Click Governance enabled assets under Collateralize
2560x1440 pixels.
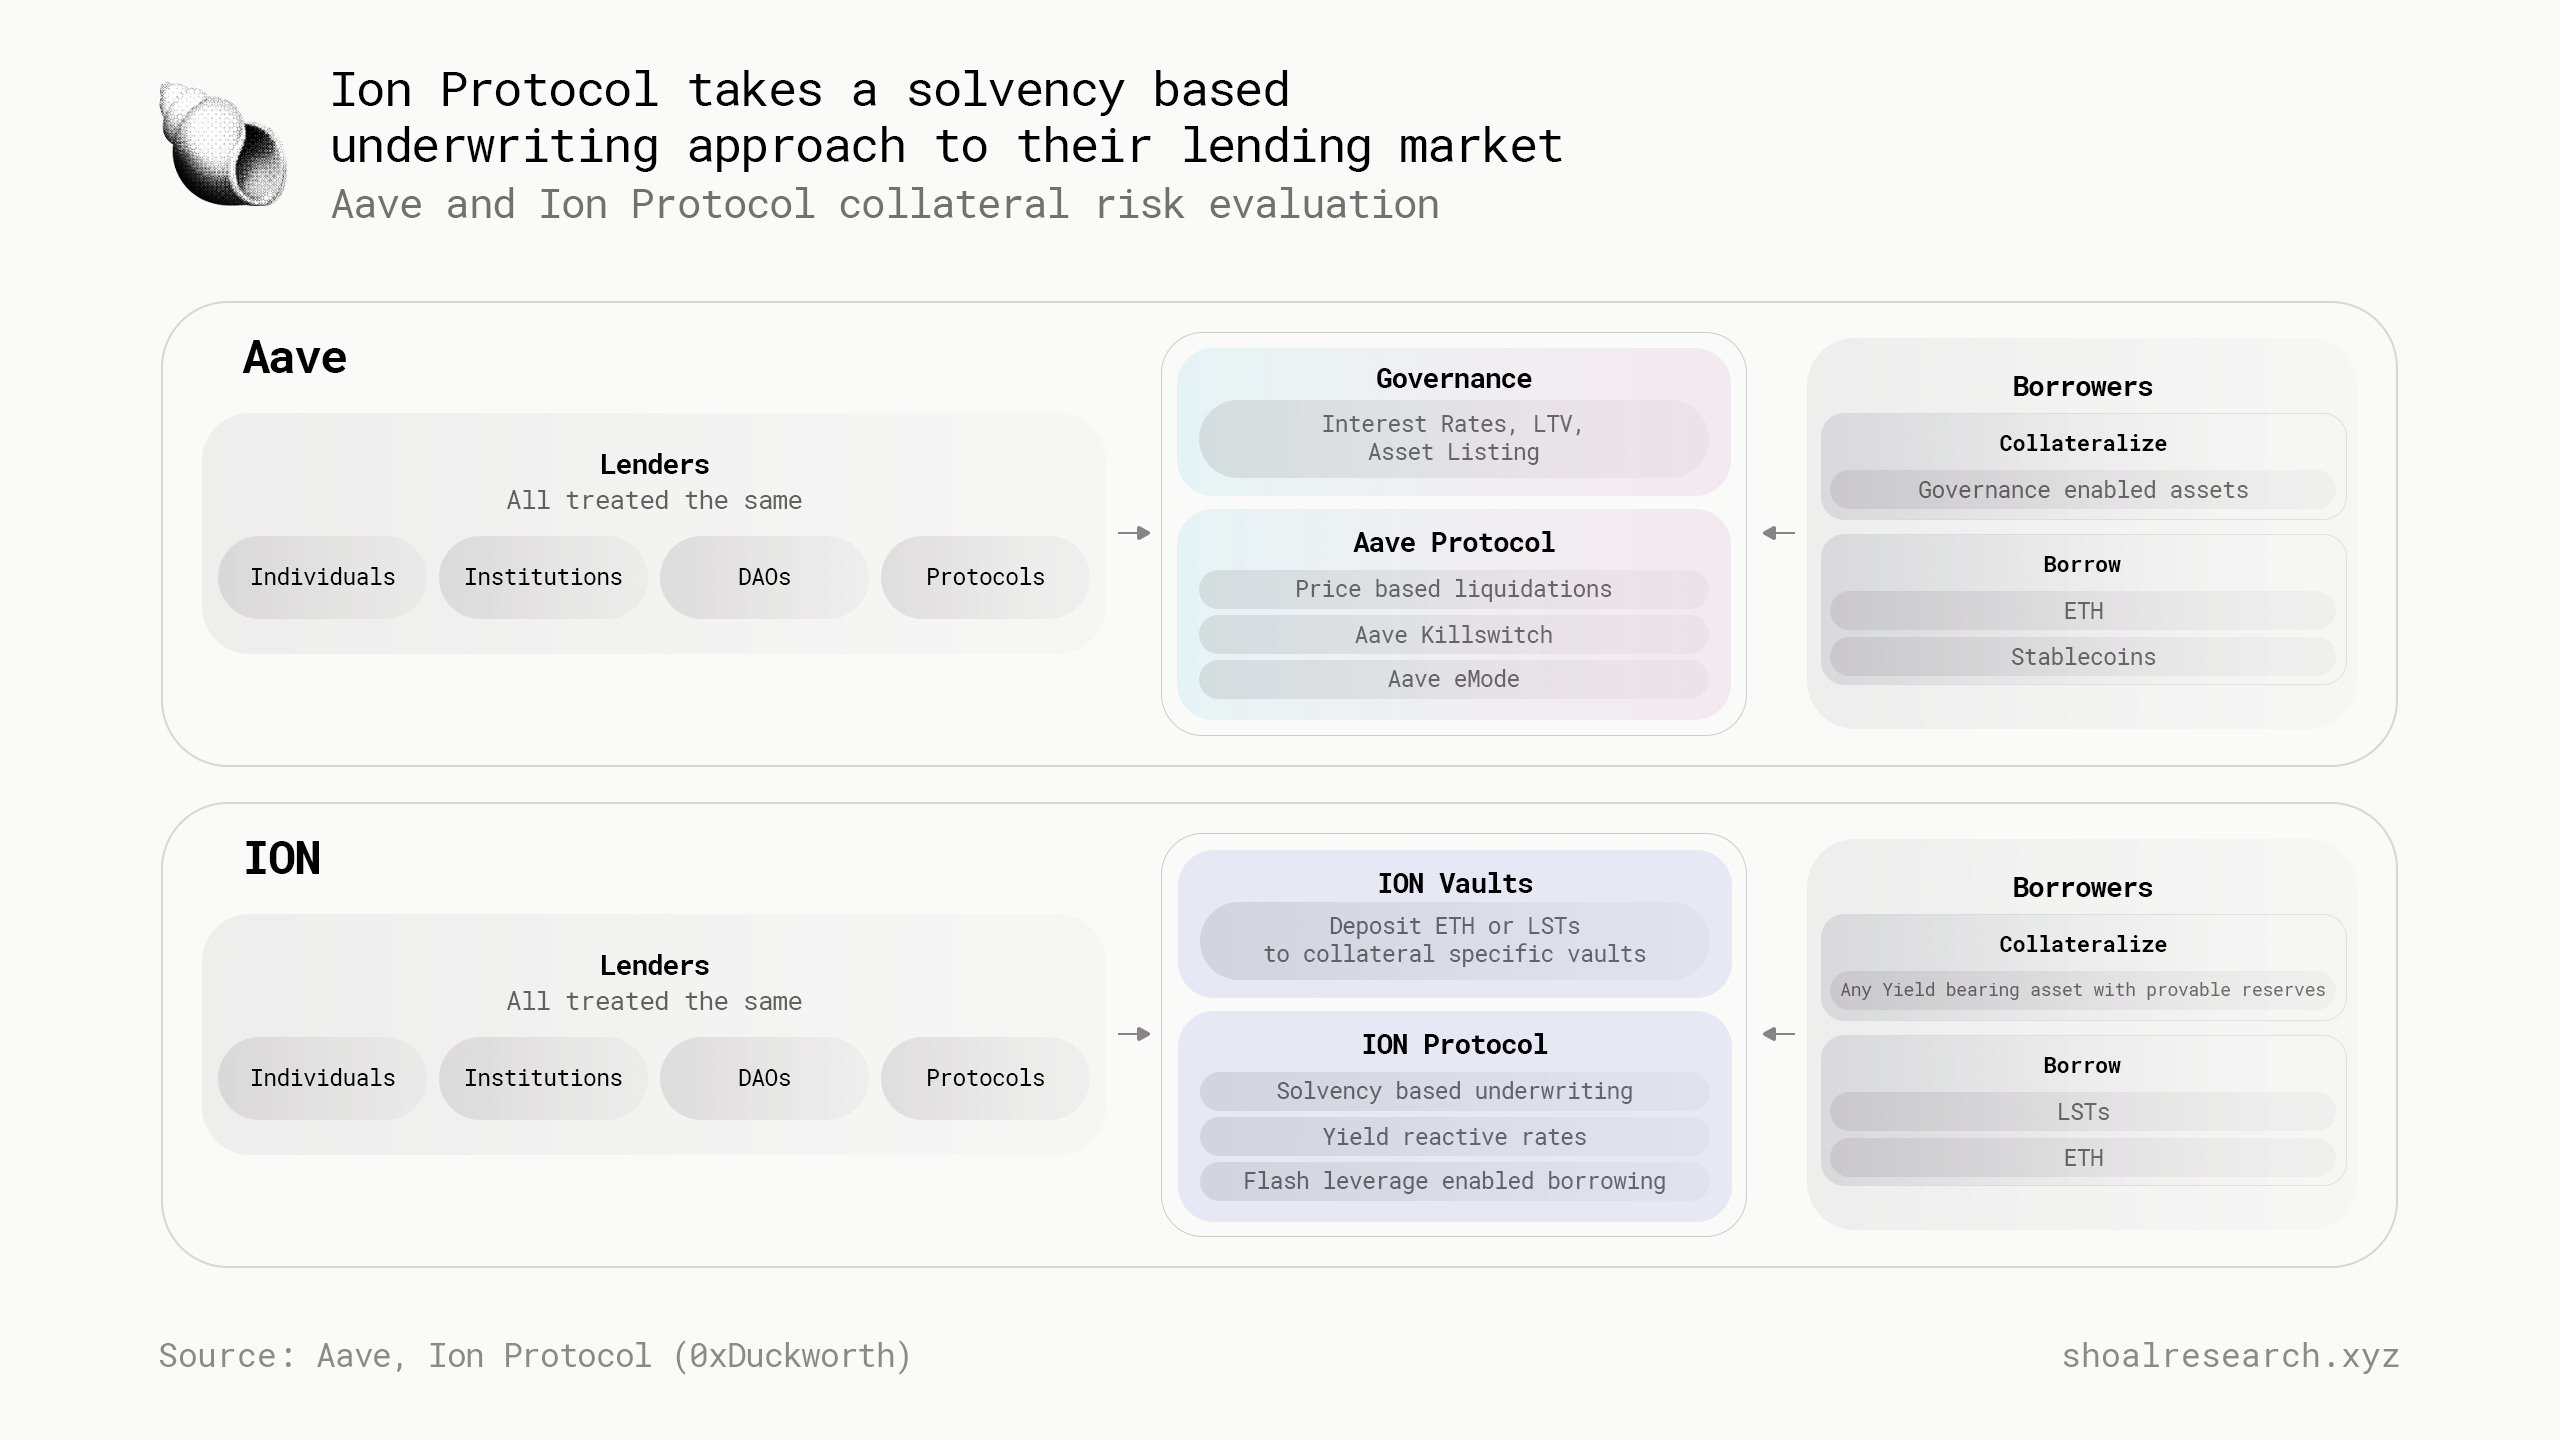click(x=2083, y=490)
